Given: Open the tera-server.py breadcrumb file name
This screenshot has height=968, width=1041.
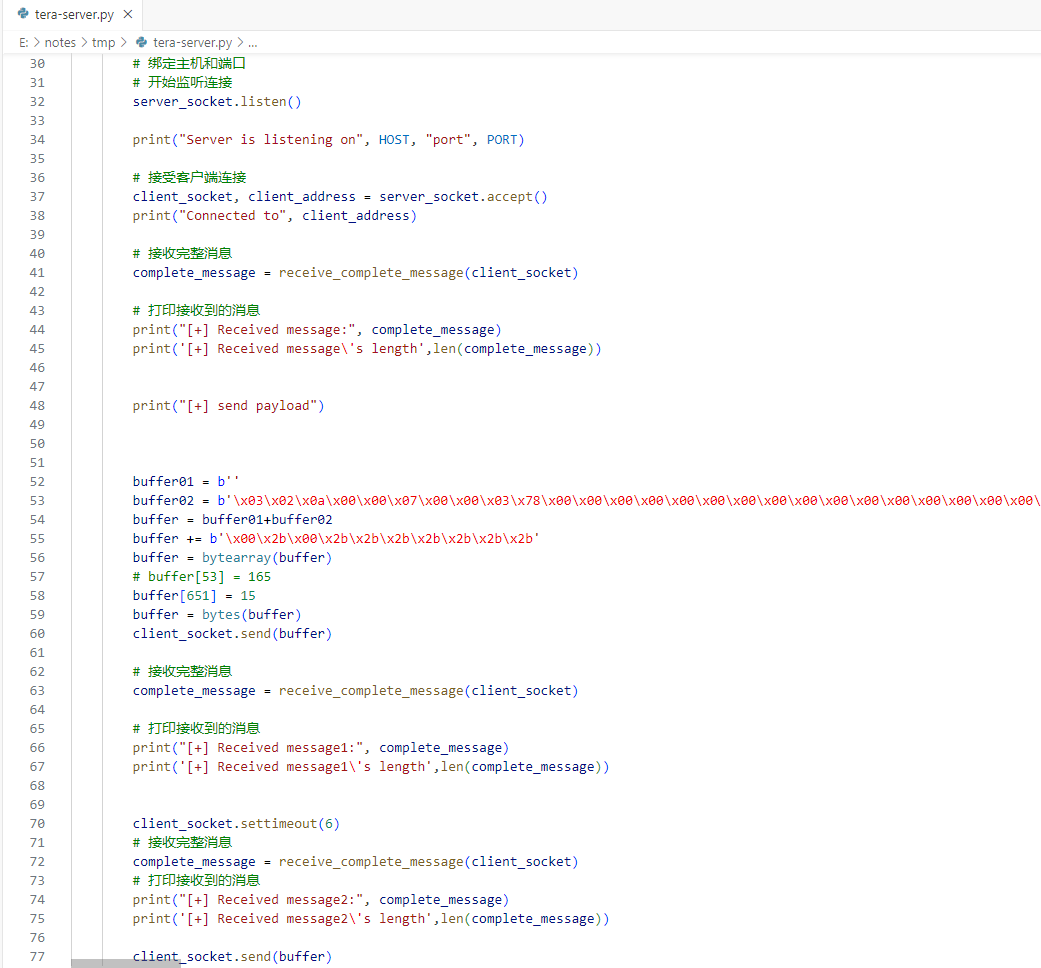Looking at the screenshot, I should (x=192, y=43).
